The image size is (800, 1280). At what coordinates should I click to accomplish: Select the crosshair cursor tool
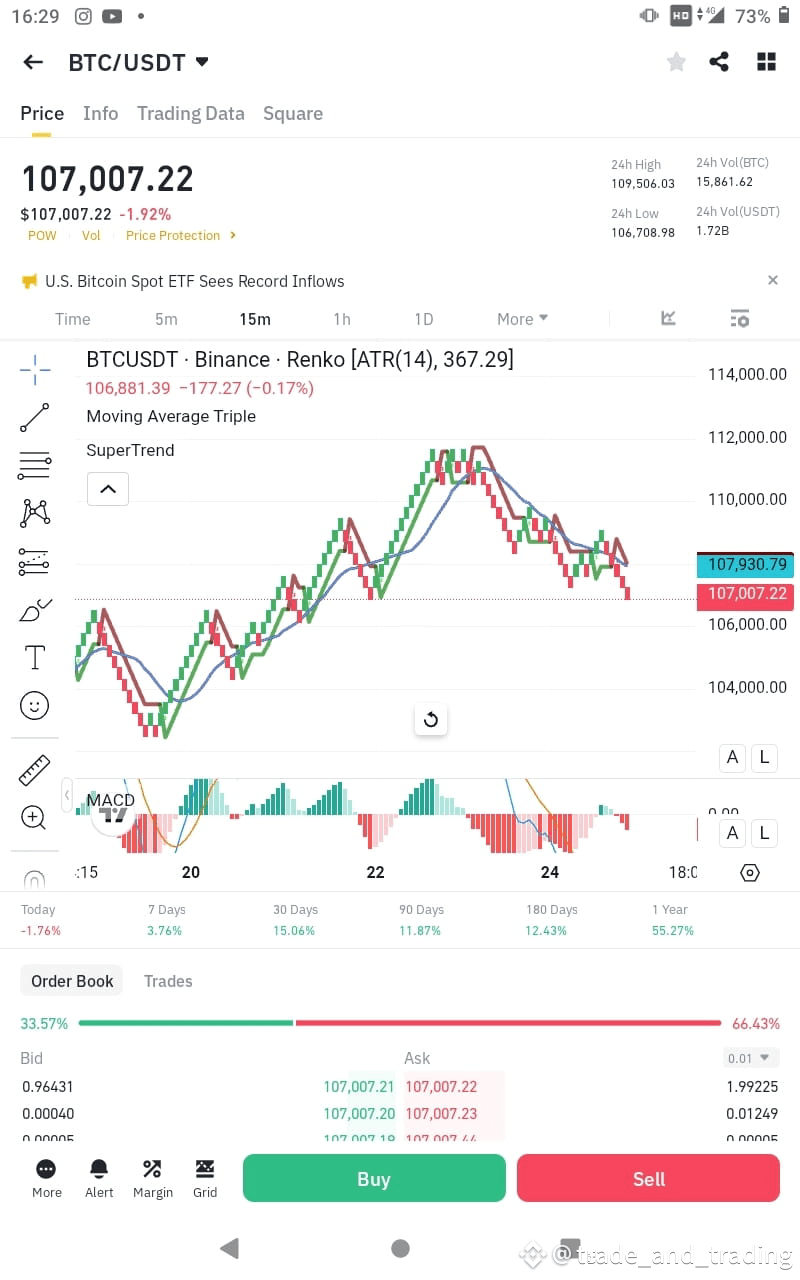tap(35, 370)
